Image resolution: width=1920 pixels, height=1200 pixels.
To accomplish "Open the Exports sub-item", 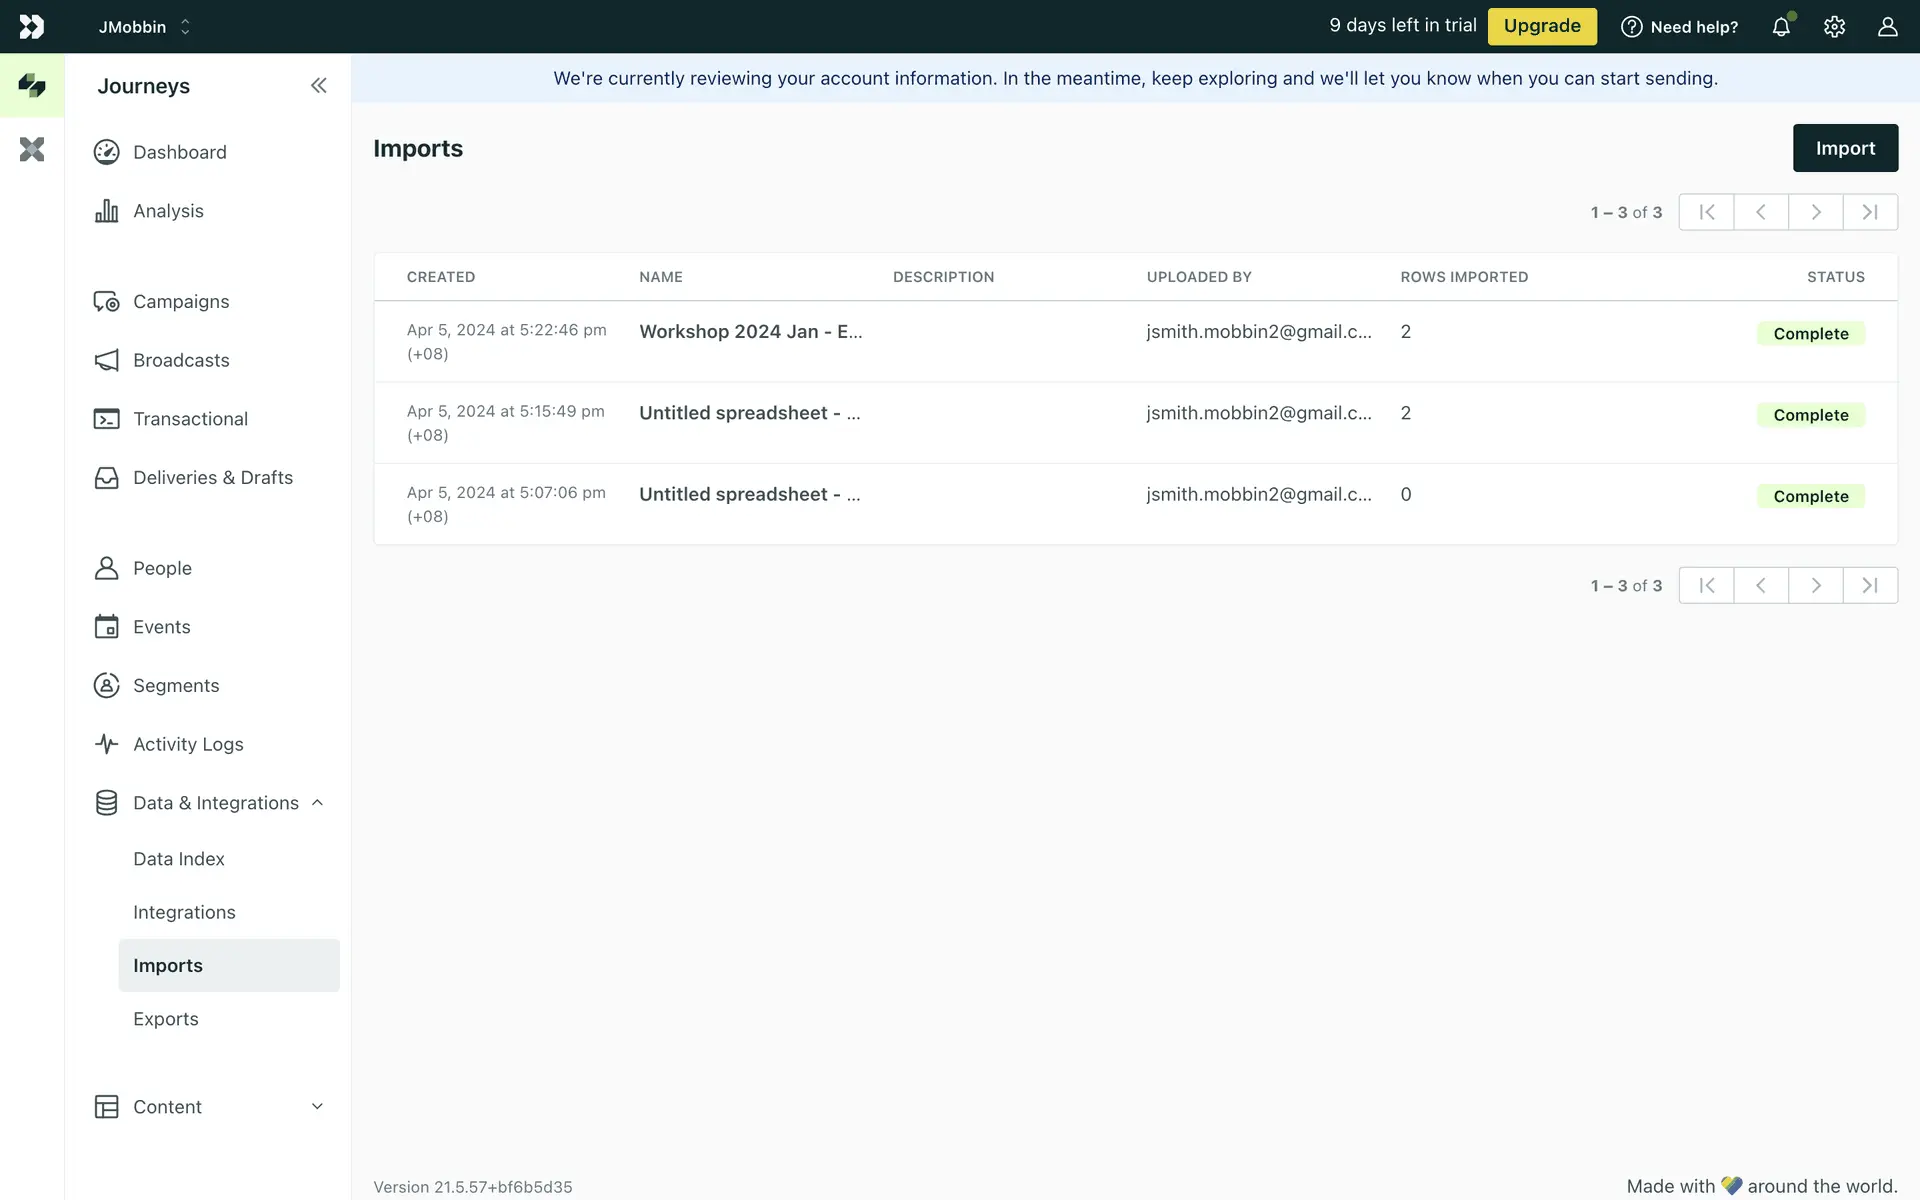I will coord(166,1019).
